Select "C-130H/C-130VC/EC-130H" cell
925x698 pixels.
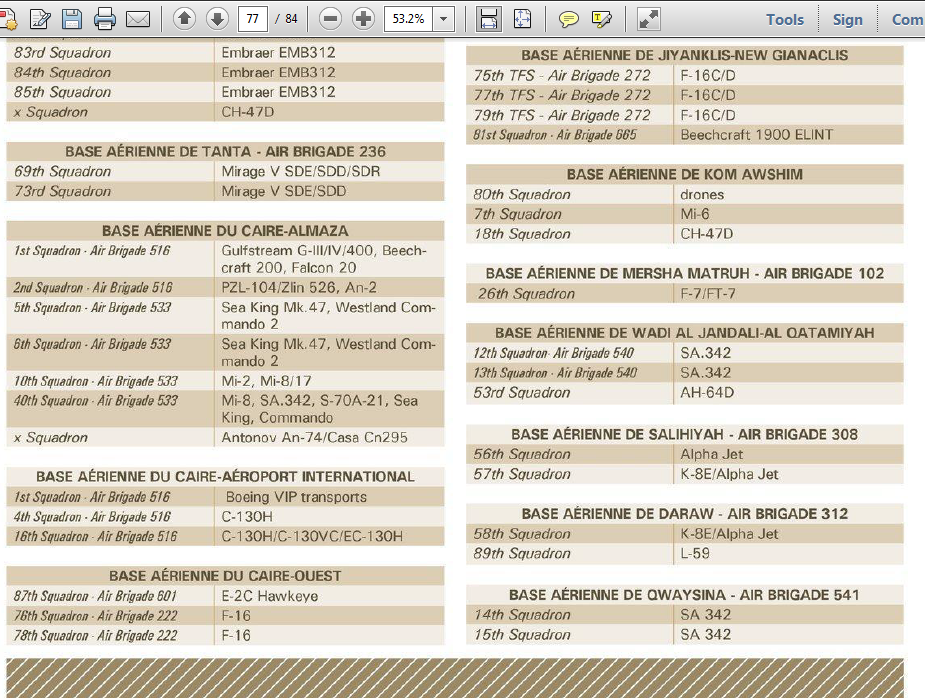[x=312, y=537]
